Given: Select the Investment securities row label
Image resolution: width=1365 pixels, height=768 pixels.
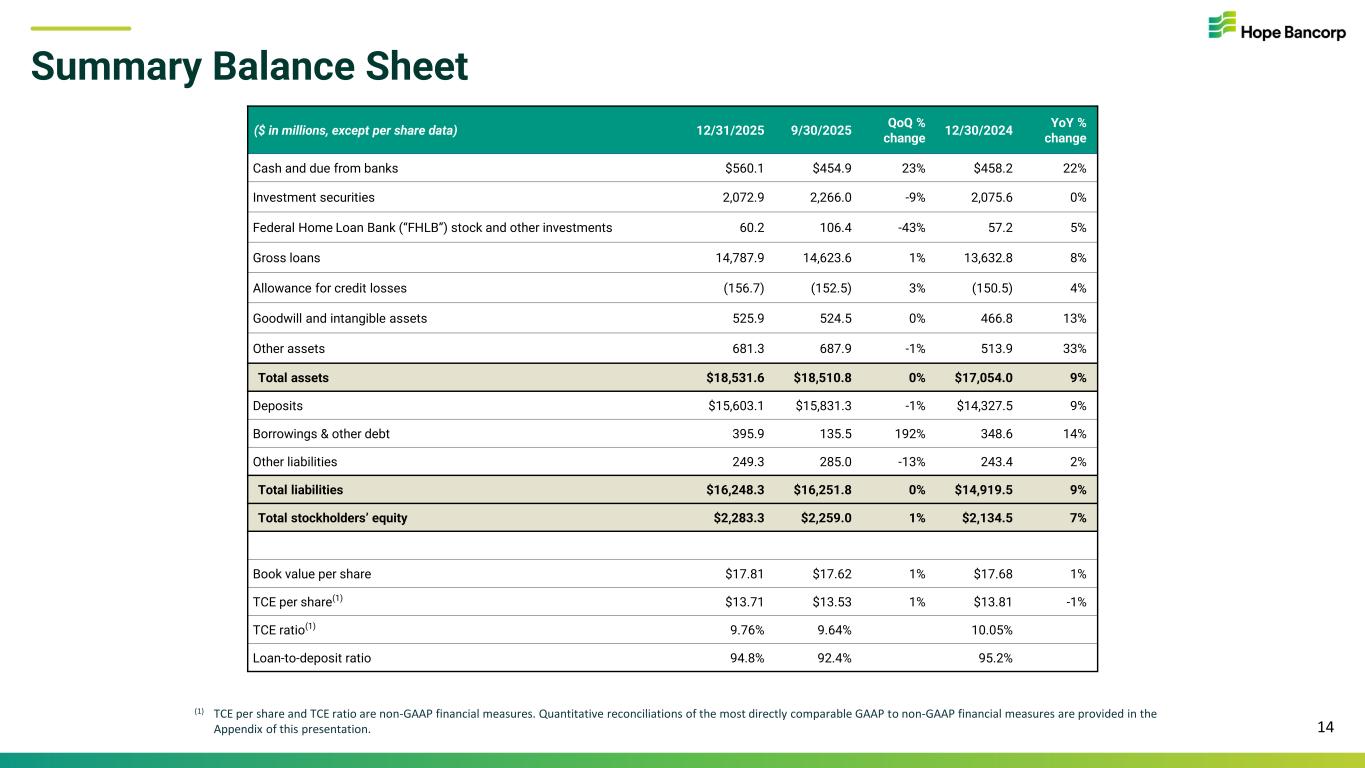Looking at the screenshot, I should [x=313, y=197].
